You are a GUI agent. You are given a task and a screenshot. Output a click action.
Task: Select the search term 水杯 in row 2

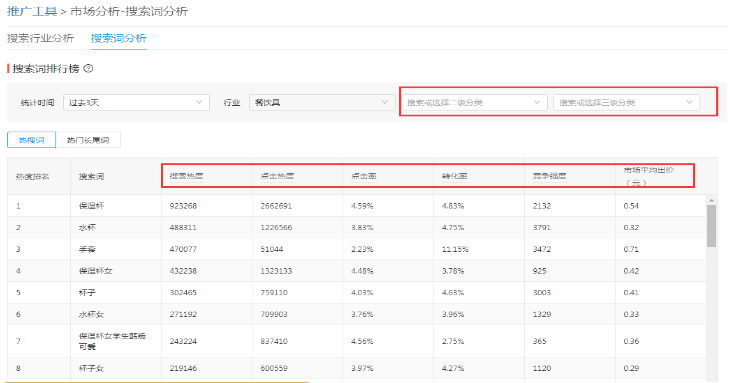(87, 228)
